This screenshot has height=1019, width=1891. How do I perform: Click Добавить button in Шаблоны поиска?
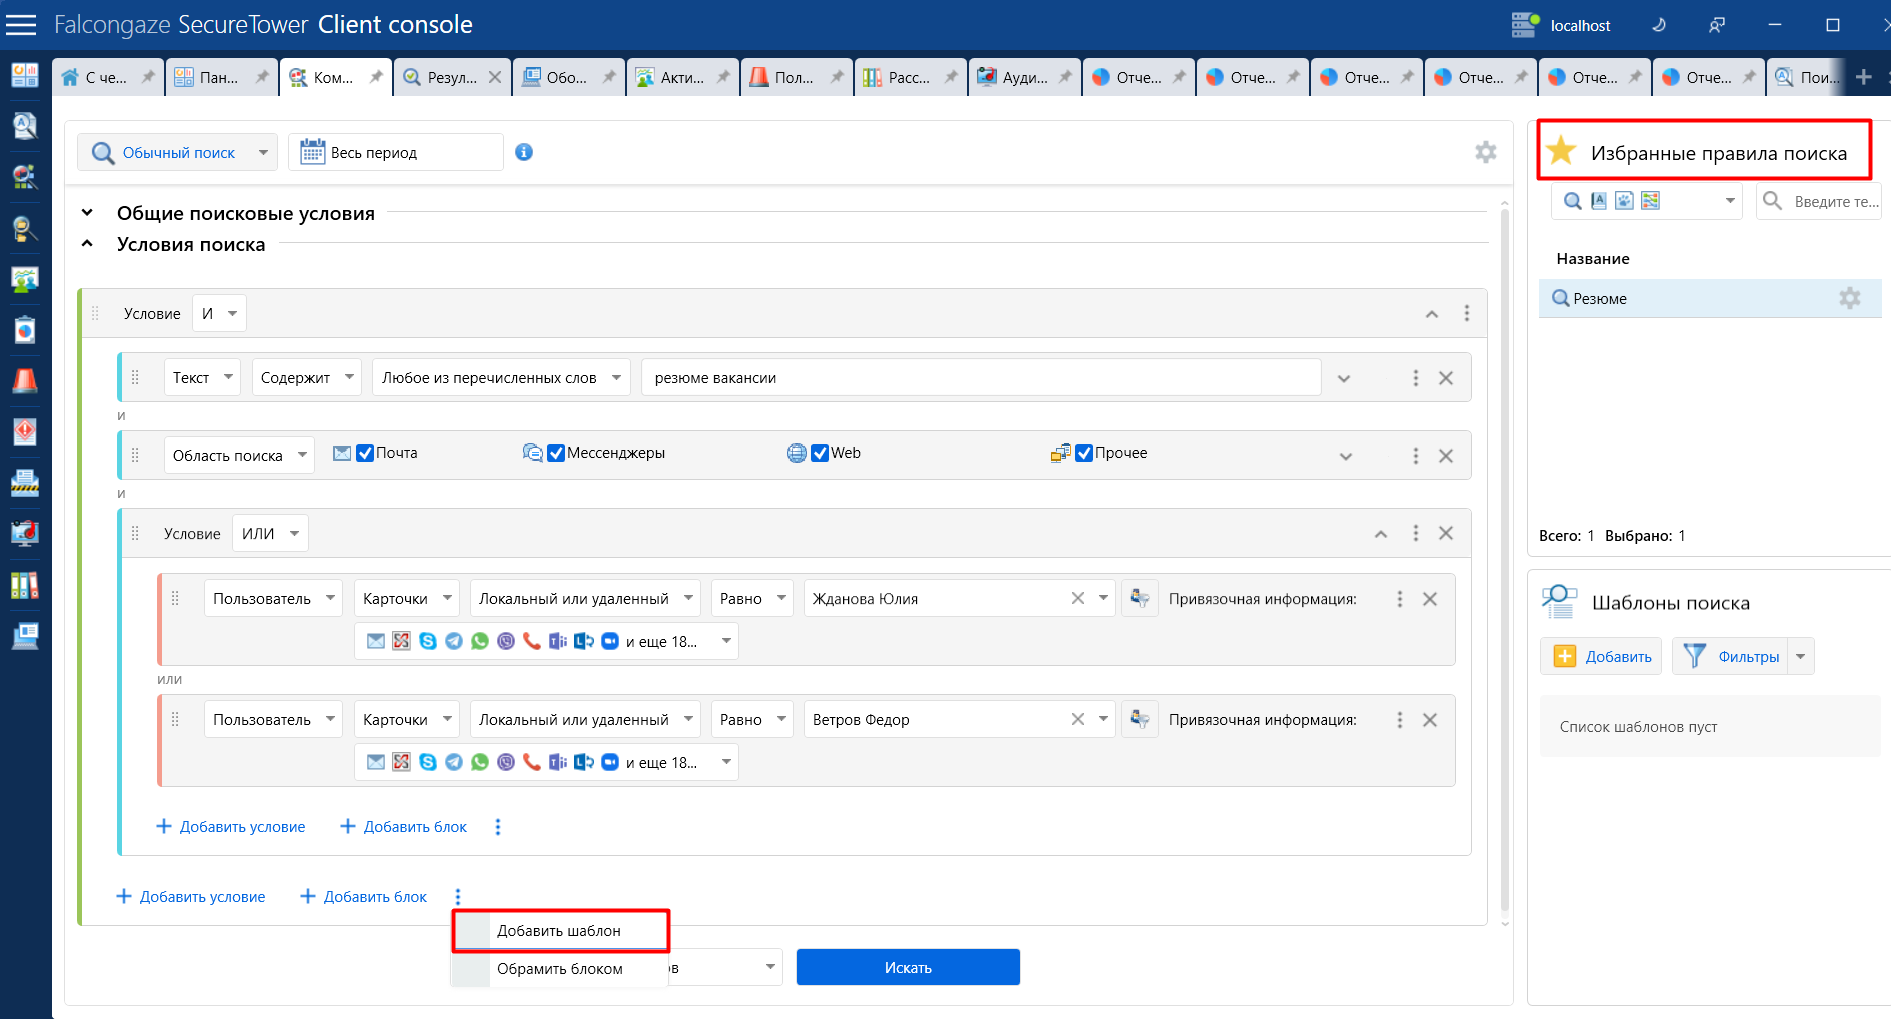pyautogui.click(x=1601, y=656)
